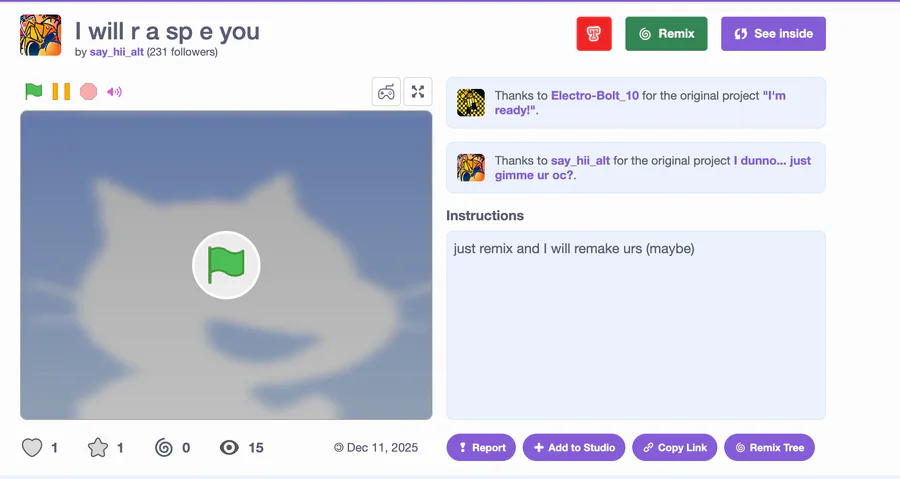Start project with the big center green flag
This screenshot has height=479, width=900.
[226, 265]
